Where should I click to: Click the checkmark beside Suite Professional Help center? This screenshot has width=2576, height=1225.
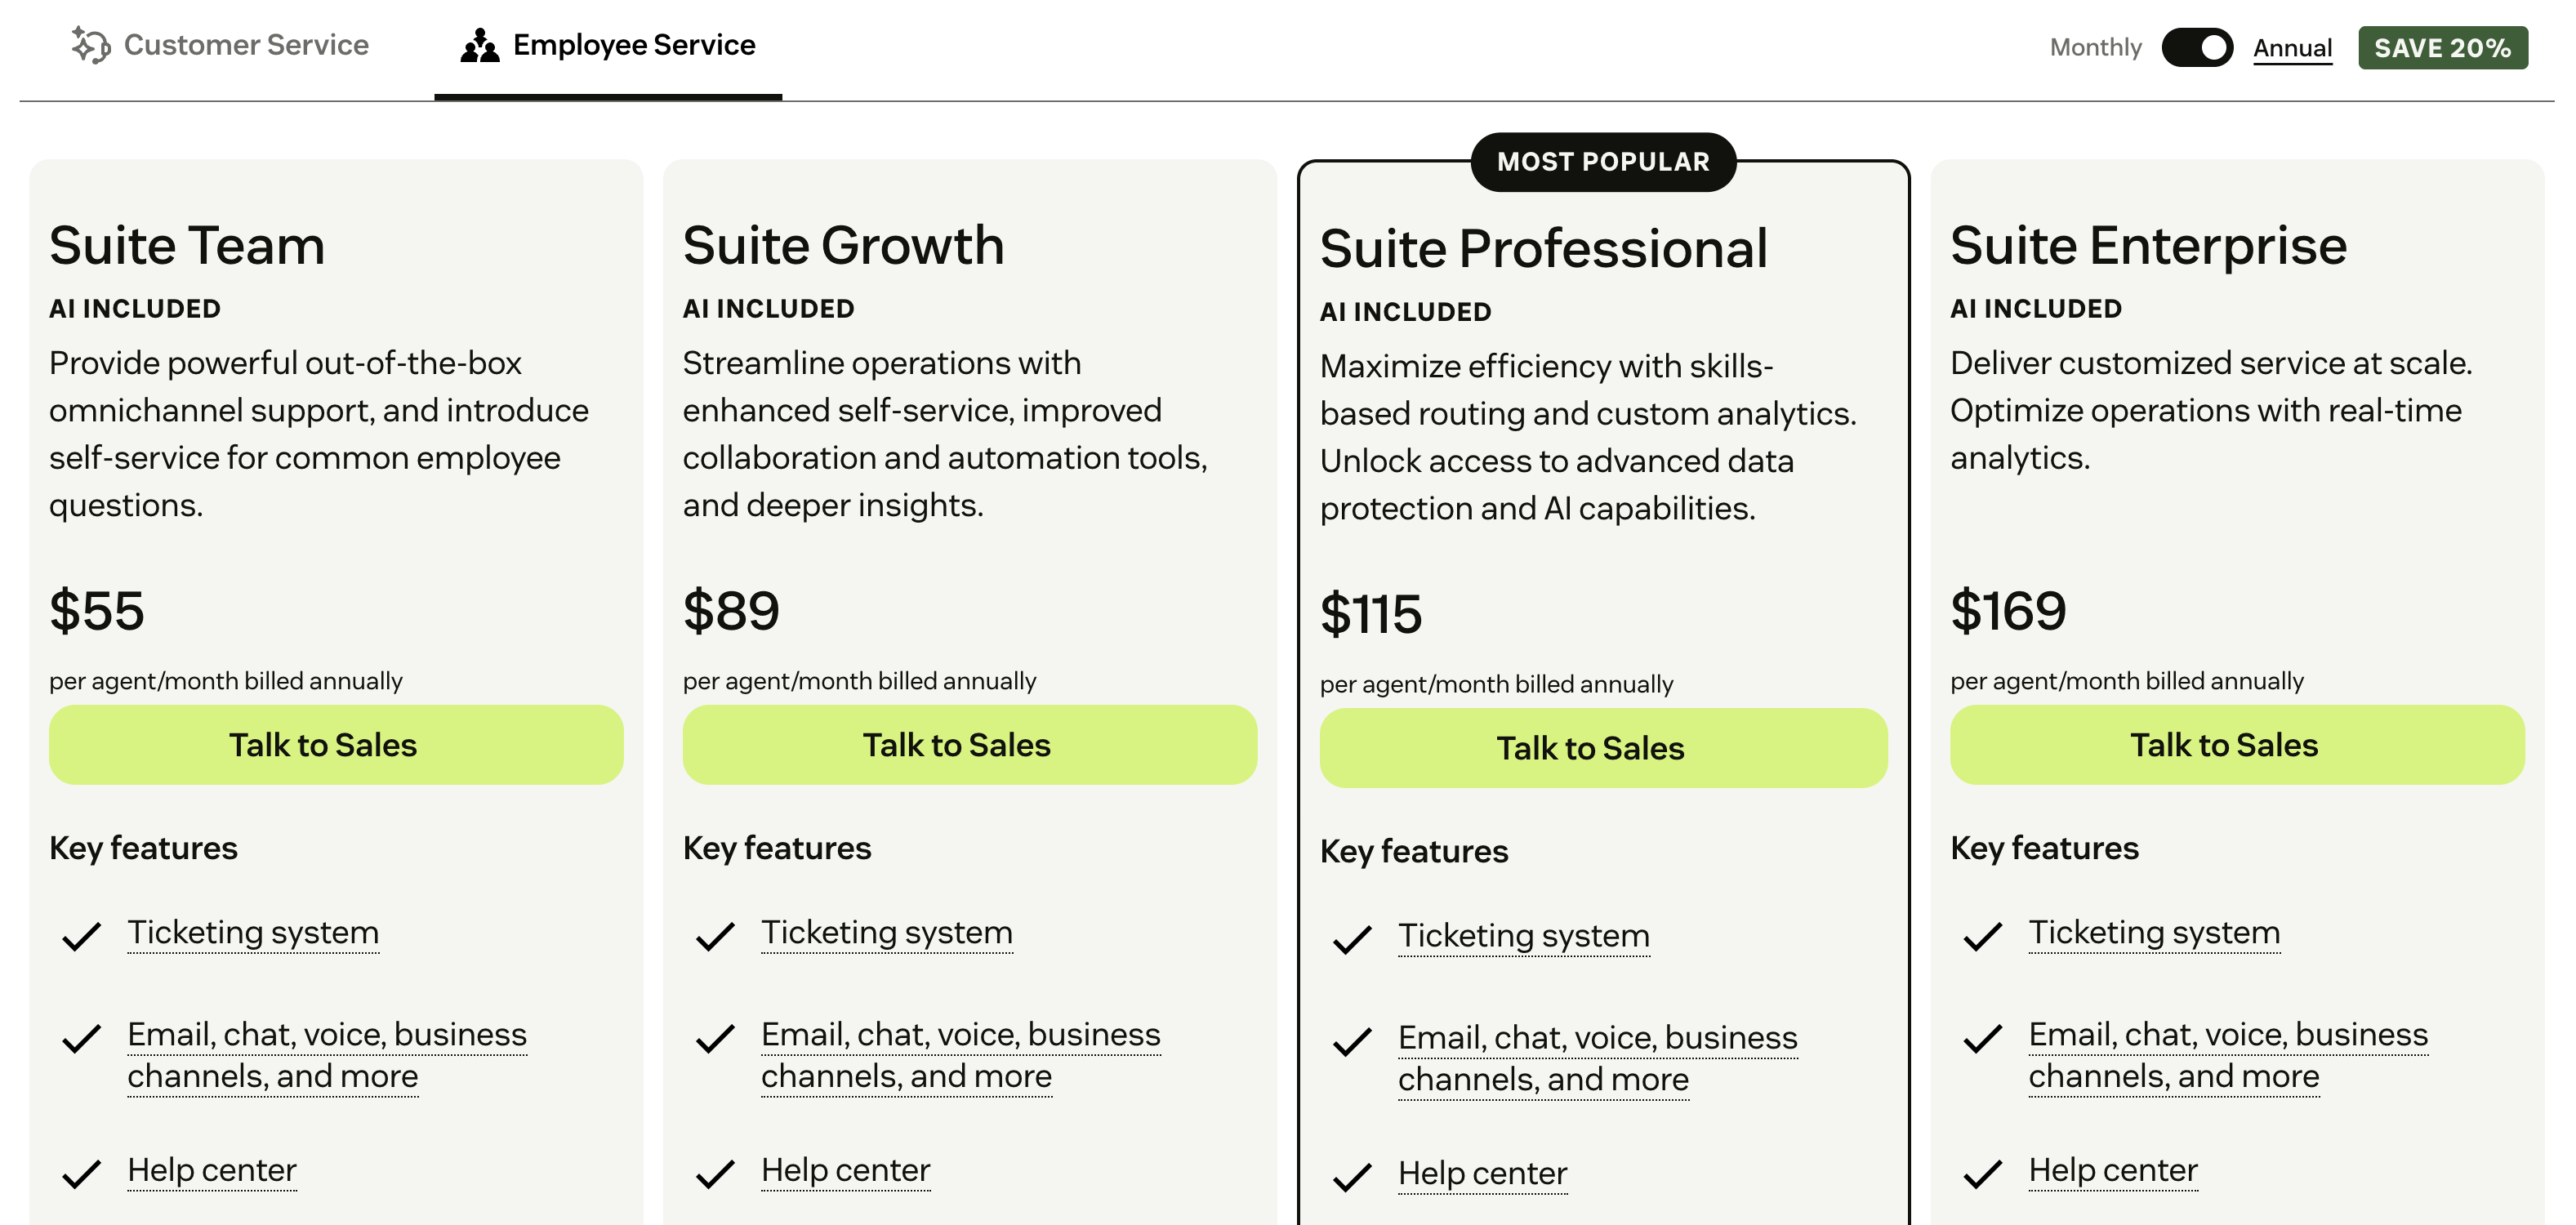(1353, 1176)
